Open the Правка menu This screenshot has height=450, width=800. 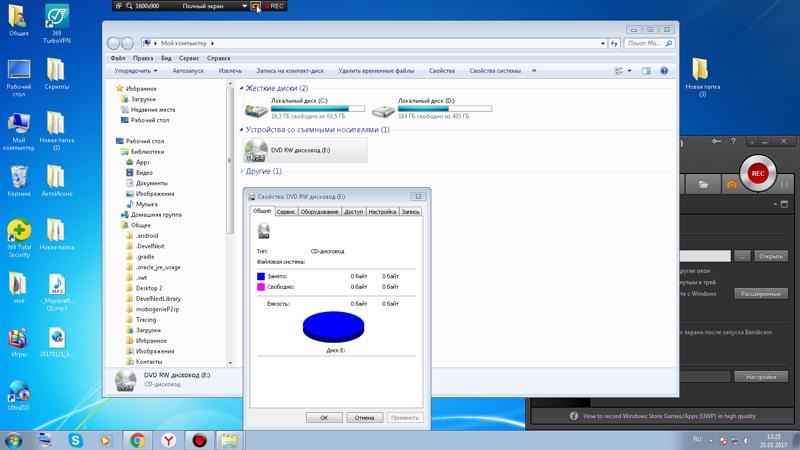pyautogui.click(x=143, y=58)
